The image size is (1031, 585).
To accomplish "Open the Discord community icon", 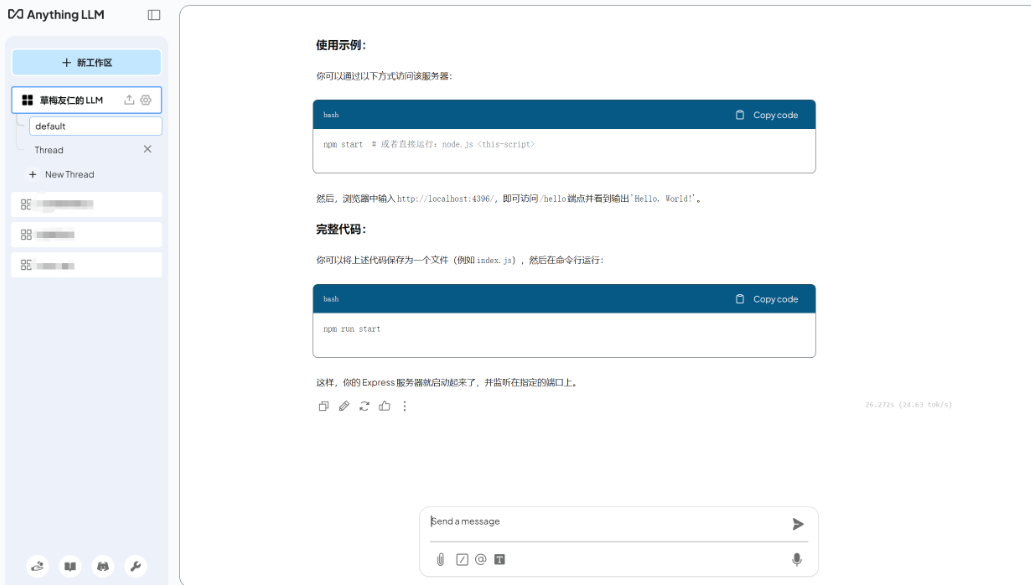I will pyautogui.click(x=103, y=566).
